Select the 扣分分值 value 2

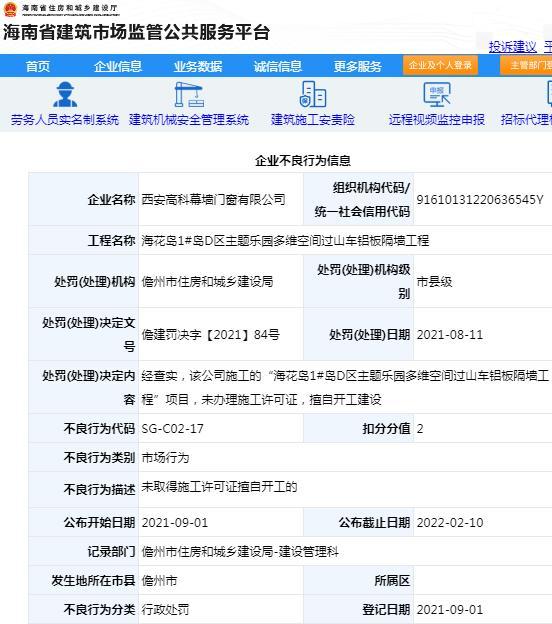(x=420, y=429)
